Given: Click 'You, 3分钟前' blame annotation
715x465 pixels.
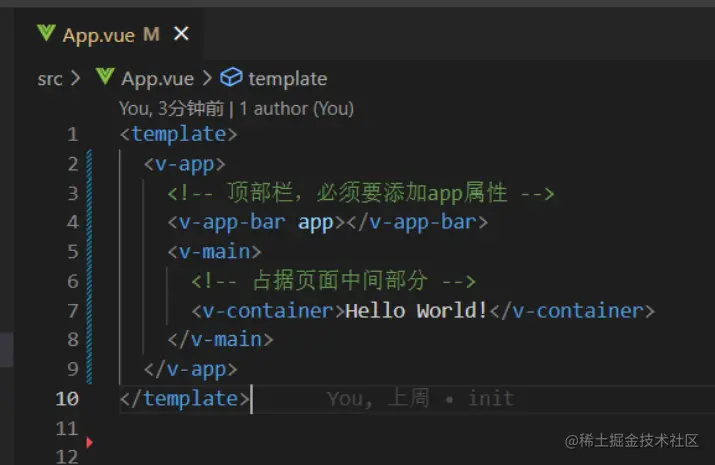Looking at the screenshot, I should [x=171, y=108].
